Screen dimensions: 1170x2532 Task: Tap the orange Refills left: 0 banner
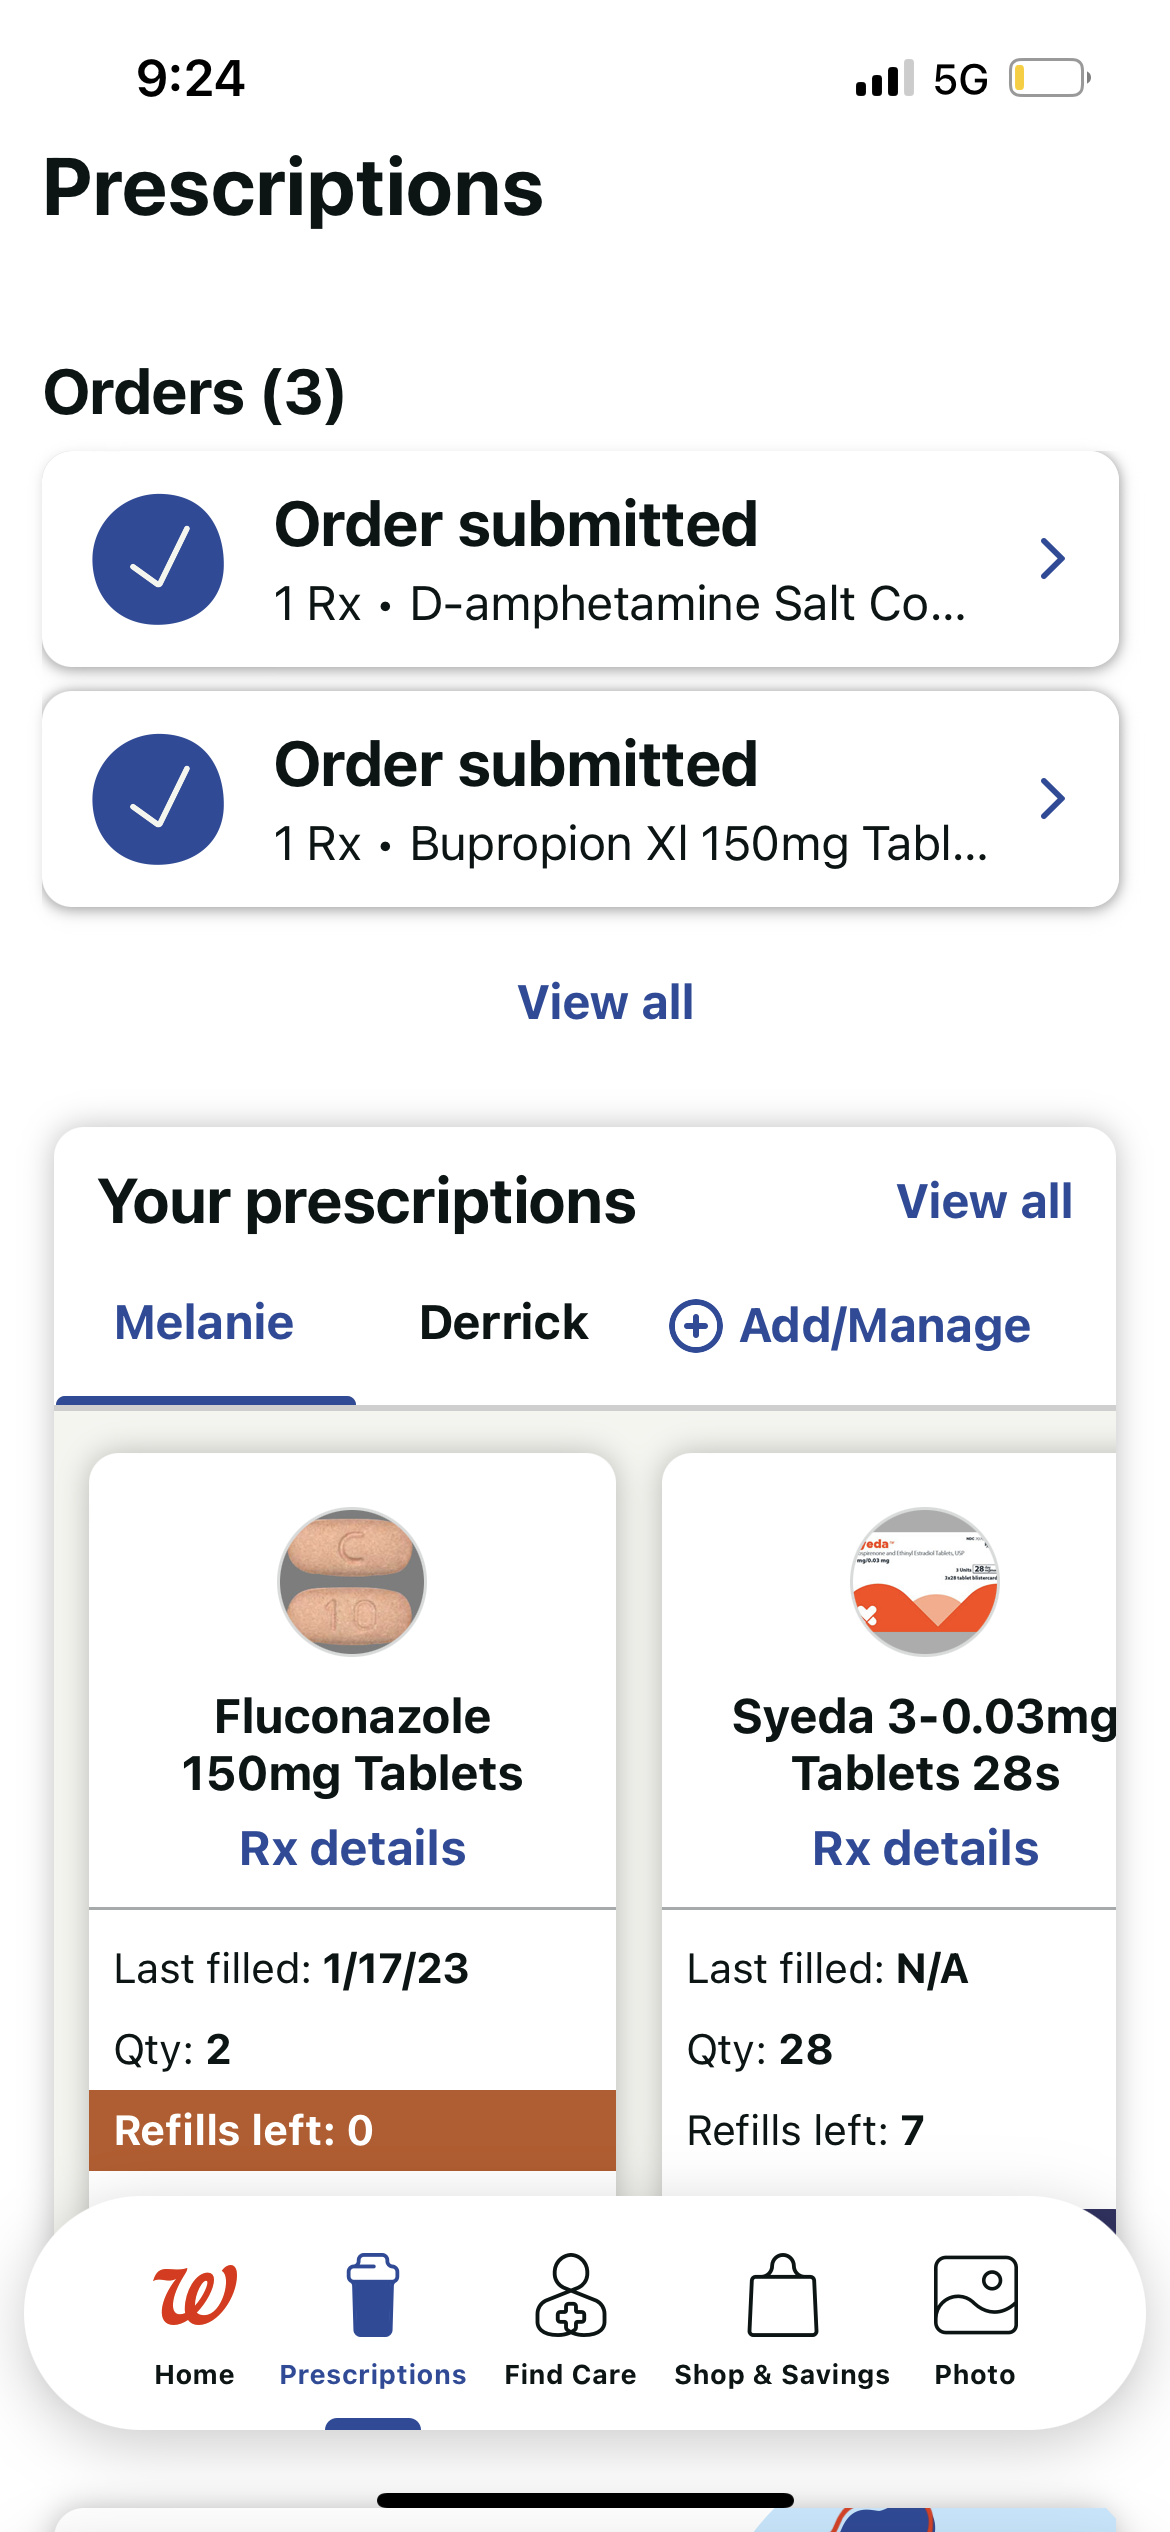pyautogui.click(x=352, y=2130)
